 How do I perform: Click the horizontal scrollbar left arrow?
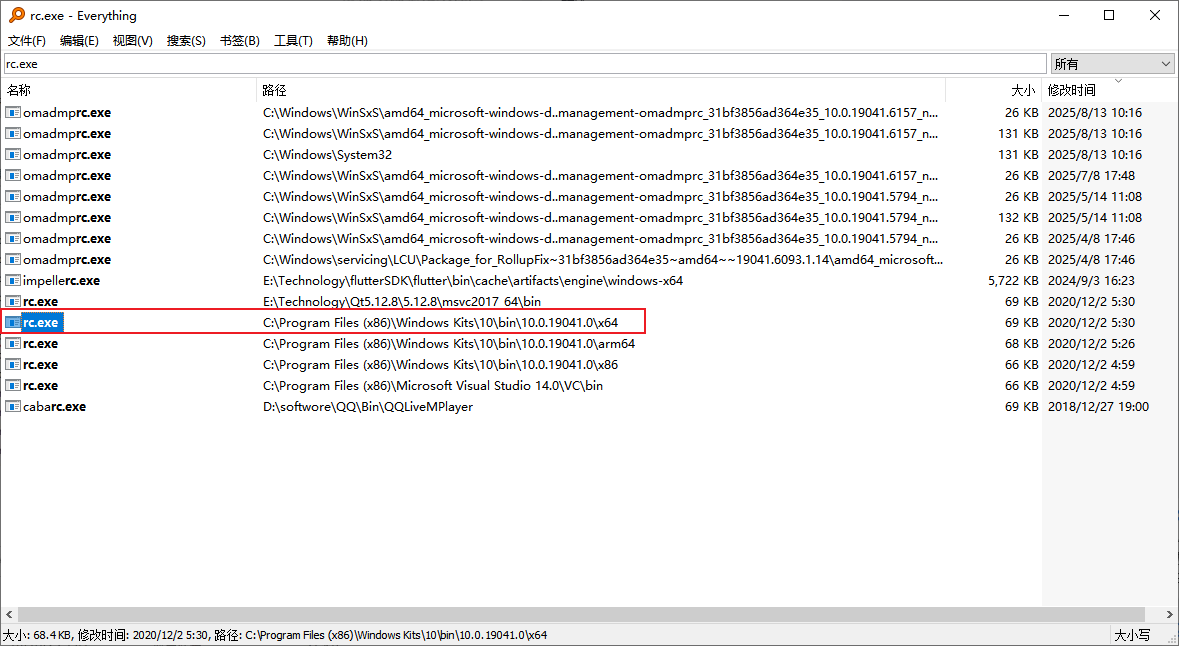9,614
